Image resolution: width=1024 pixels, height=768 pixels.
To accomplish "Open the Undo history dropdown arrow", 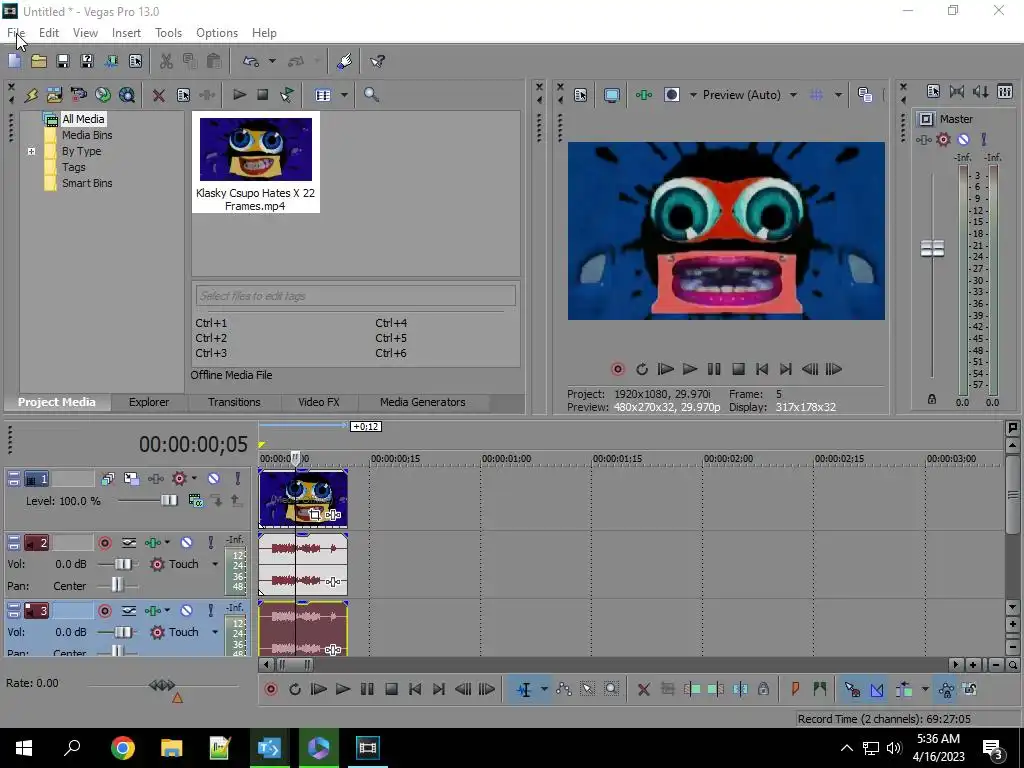I will 272,61.
